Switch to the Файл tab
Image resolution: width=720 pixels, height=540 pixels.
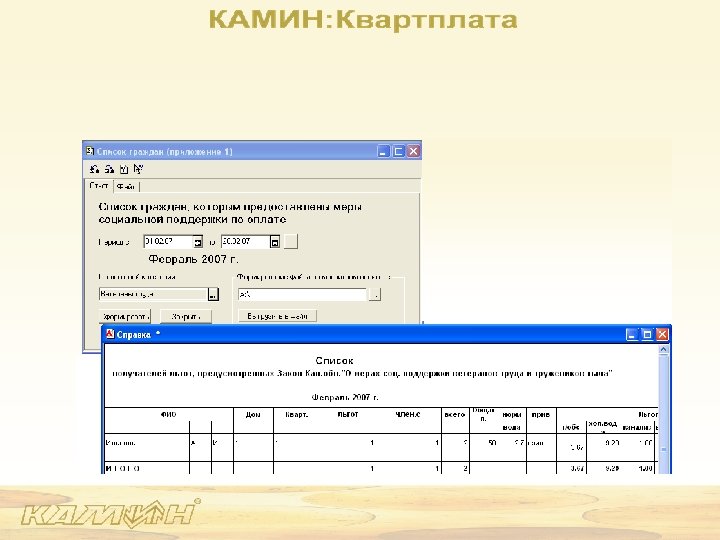[x=126, y=186]
